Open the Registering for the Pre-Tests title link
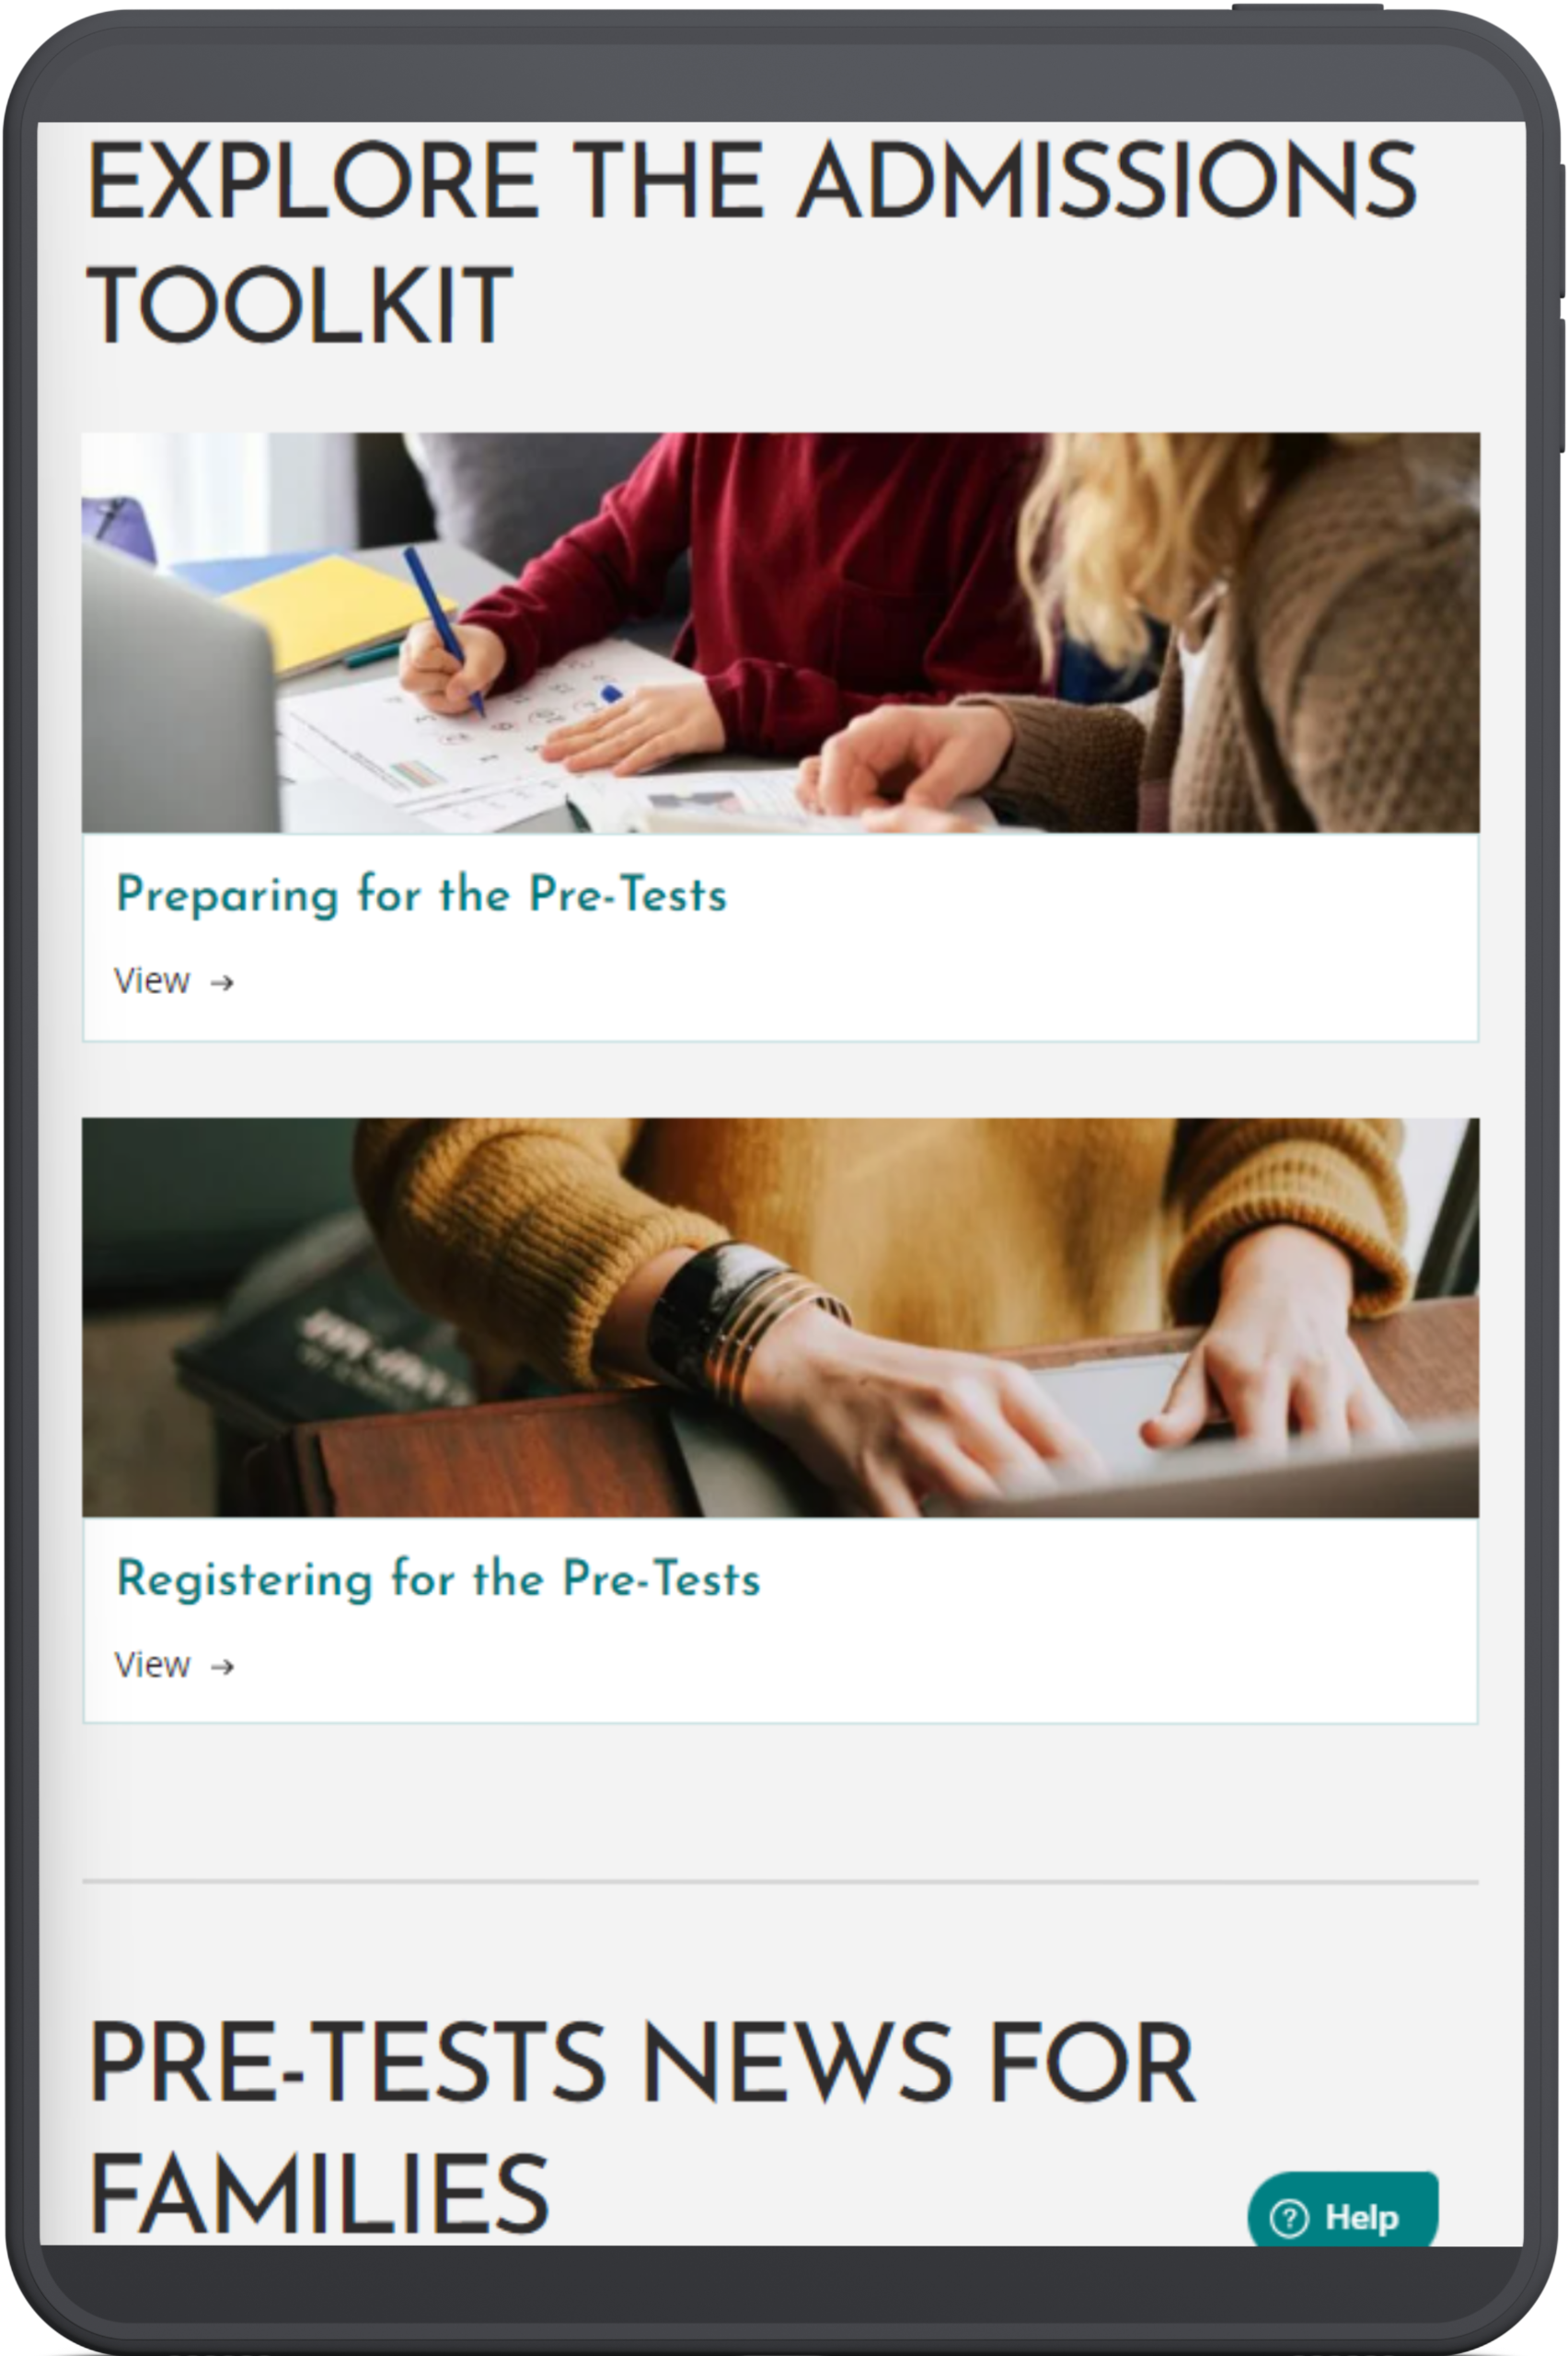Viewport: 1568px width, 2356px height. pyautogui.click(x=438, y=1580)
